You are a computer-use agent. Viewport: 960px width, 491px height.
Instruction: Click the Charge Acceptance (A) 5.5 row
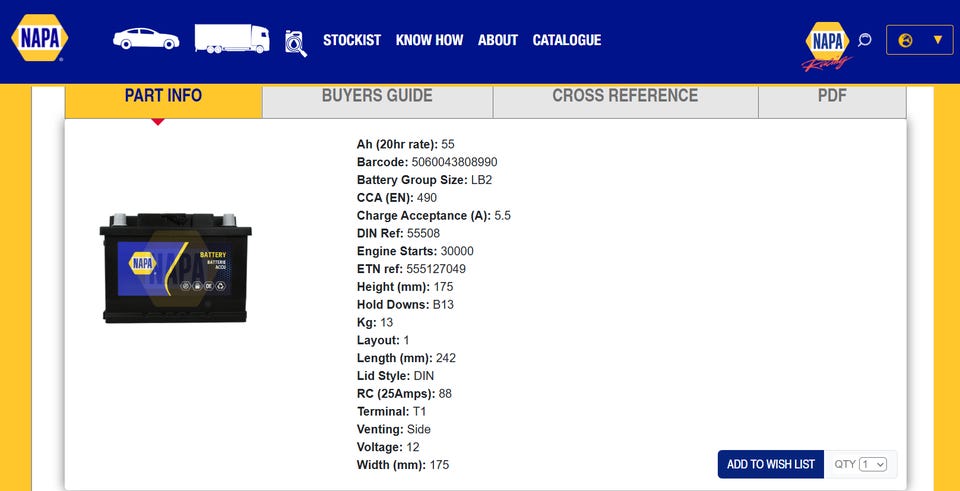pyautogui.click(x=433, y=216)
